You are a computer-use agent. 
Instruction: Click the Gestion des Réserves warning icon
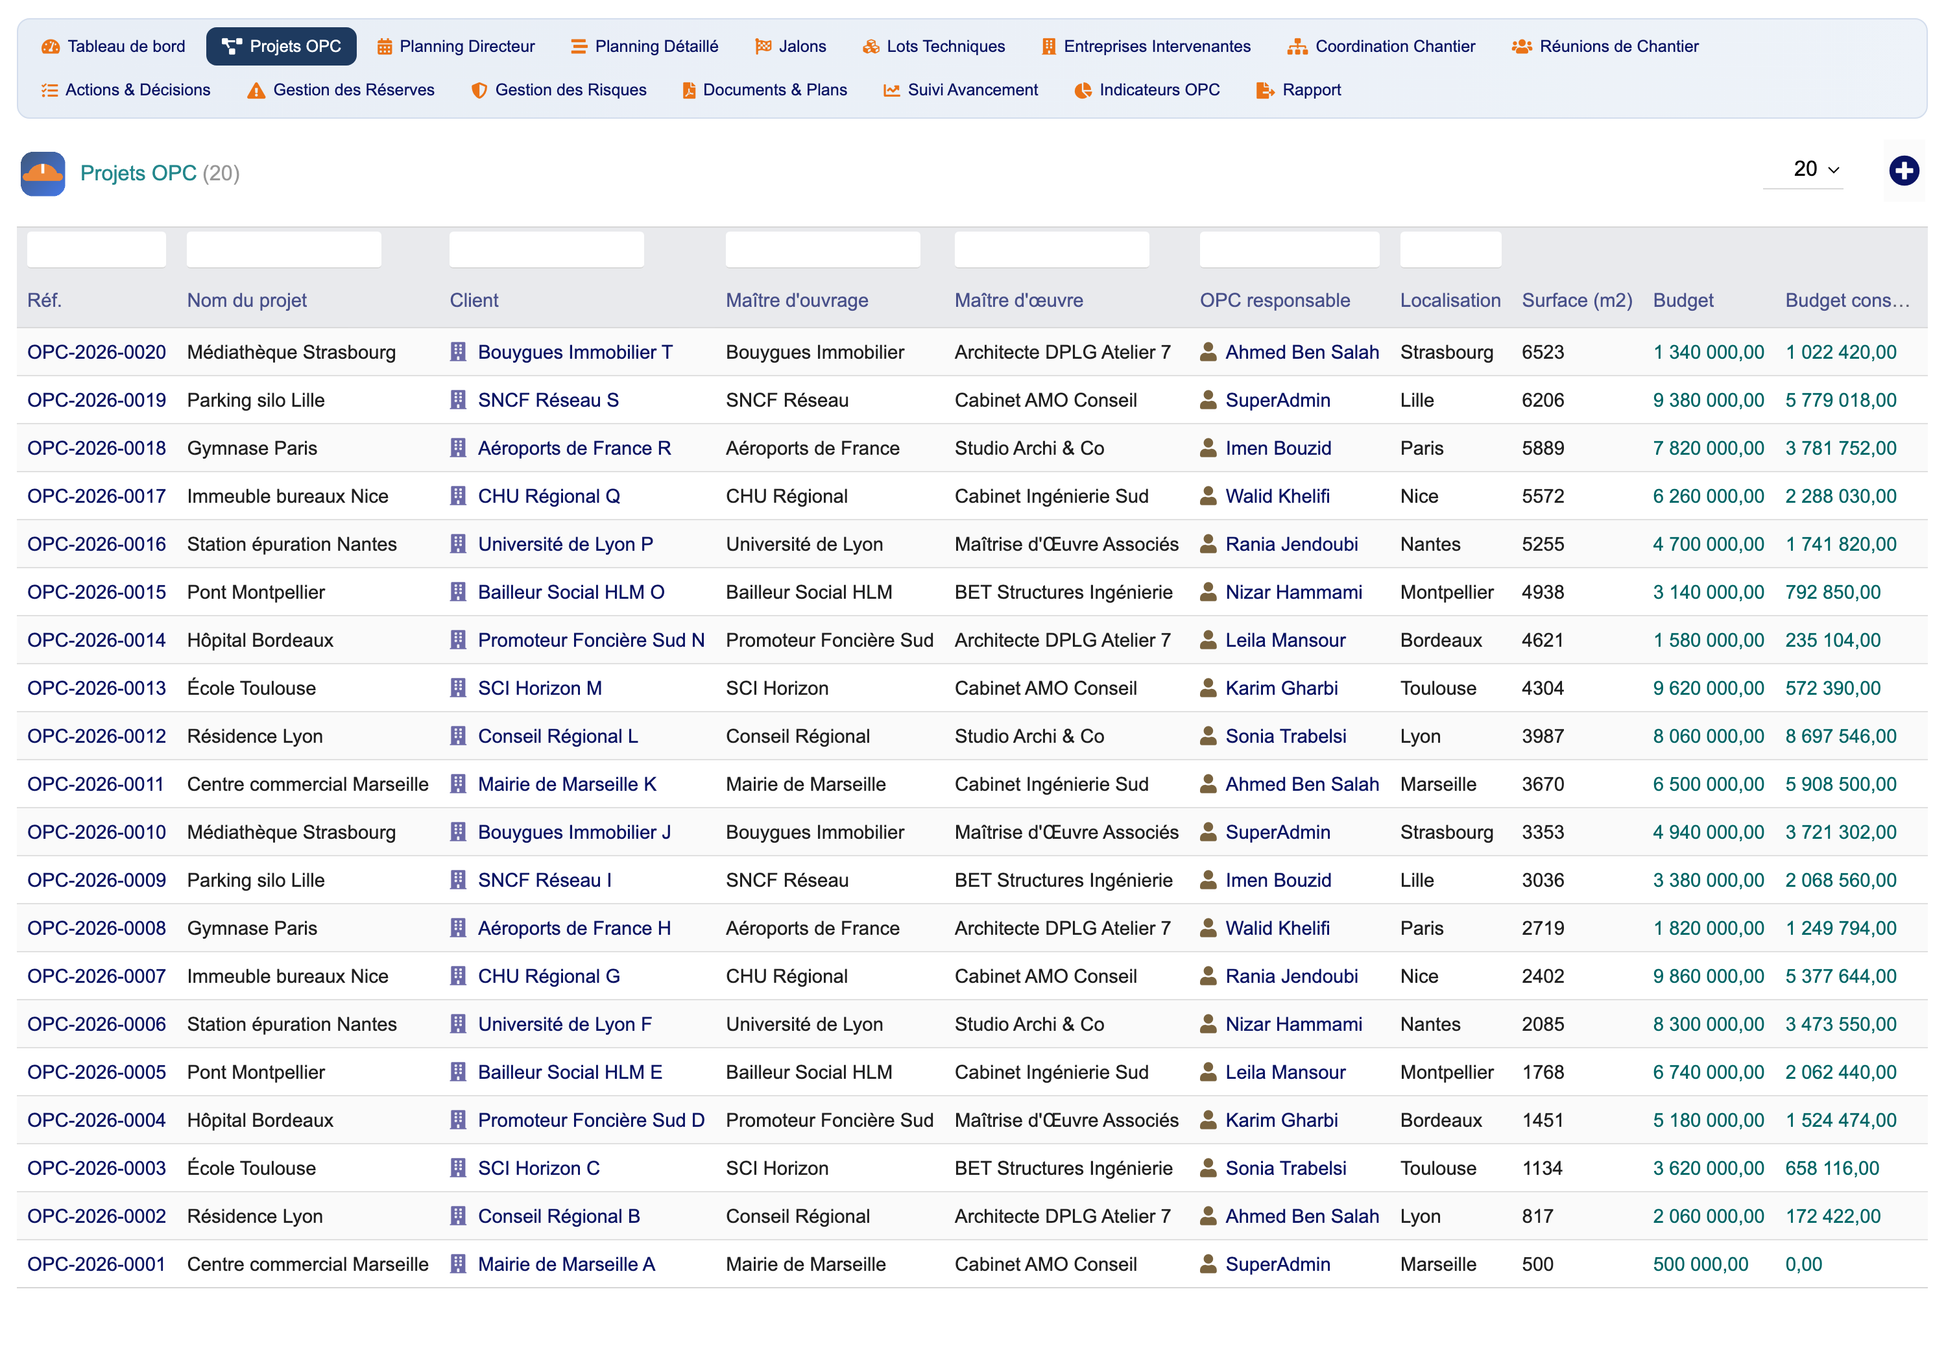click(256, 90)
